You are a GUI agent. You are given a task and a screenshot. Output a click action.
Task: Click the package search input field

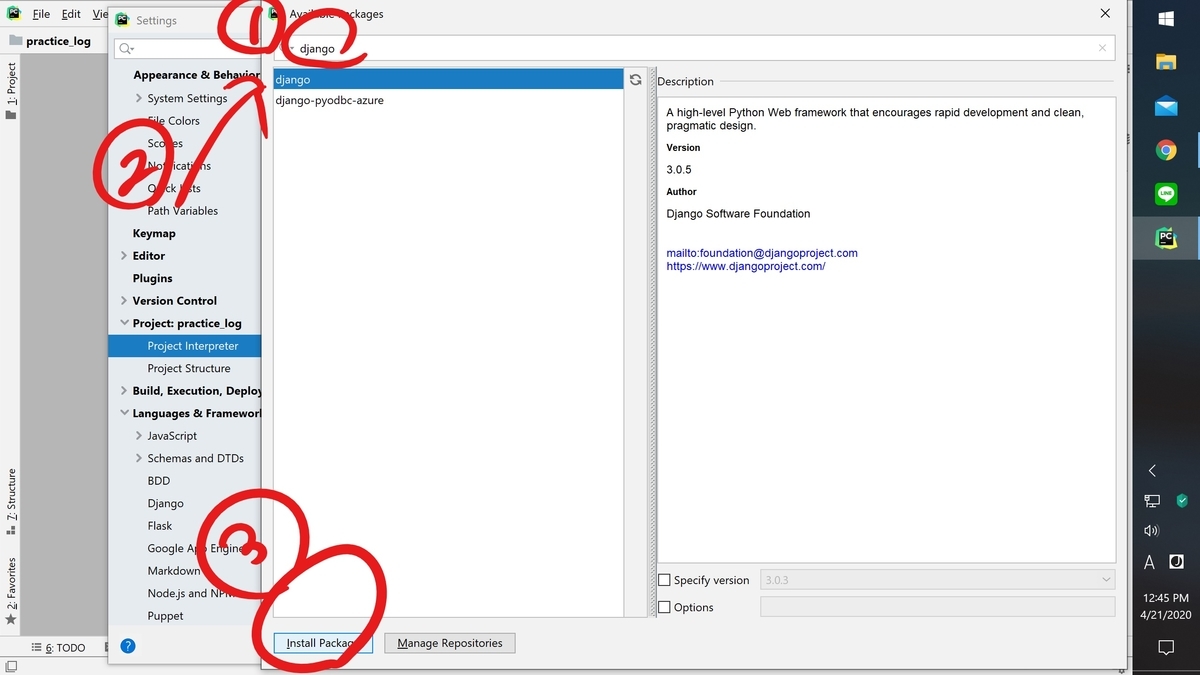pyautogui.click(x=695, y=48)
